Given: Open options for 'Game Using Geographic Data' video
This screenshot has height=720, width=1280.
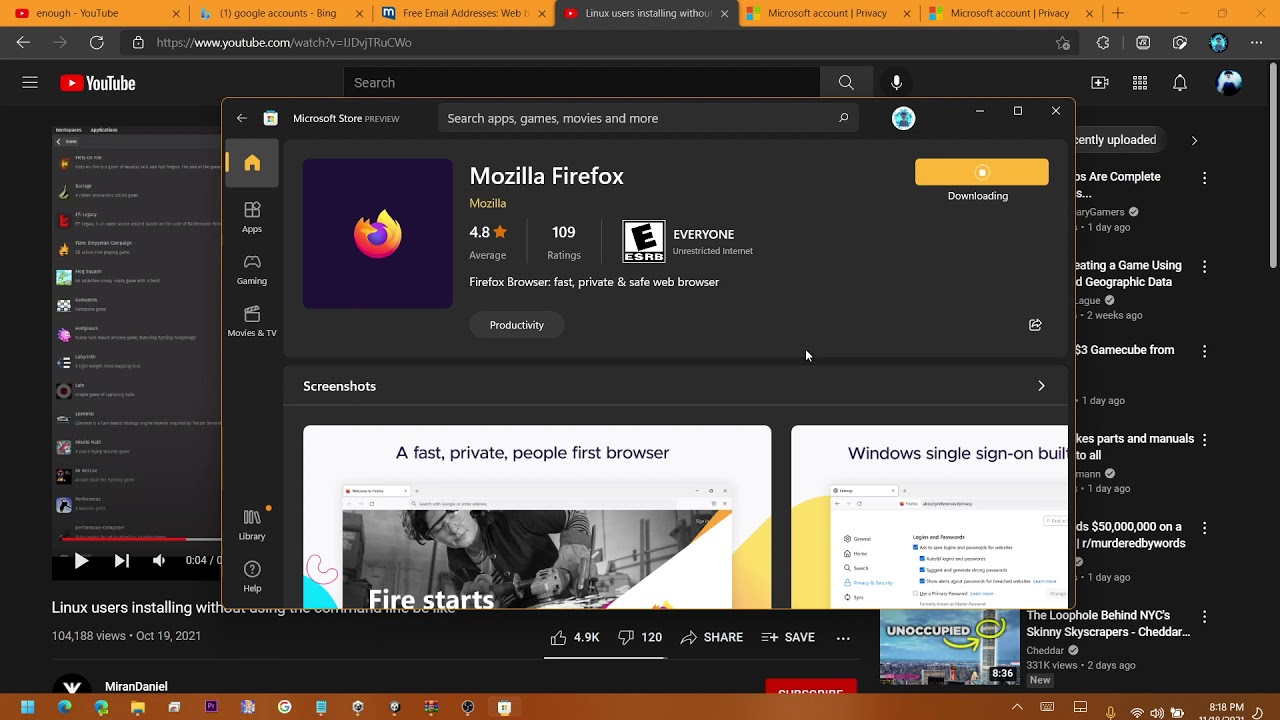Looking at the screenshot, I should click(x=1204, y=267).
